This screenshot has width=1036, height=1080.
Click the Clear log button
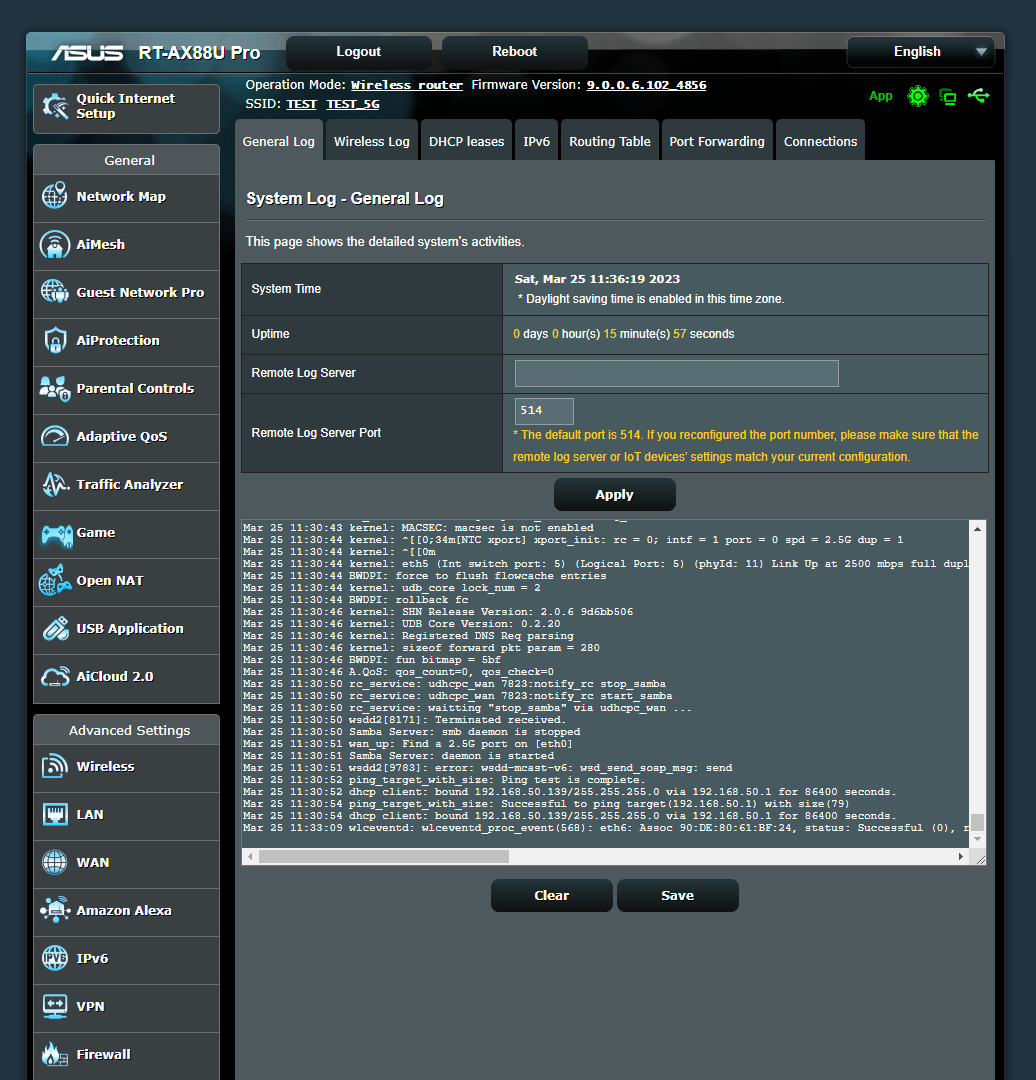pos(551,896)
